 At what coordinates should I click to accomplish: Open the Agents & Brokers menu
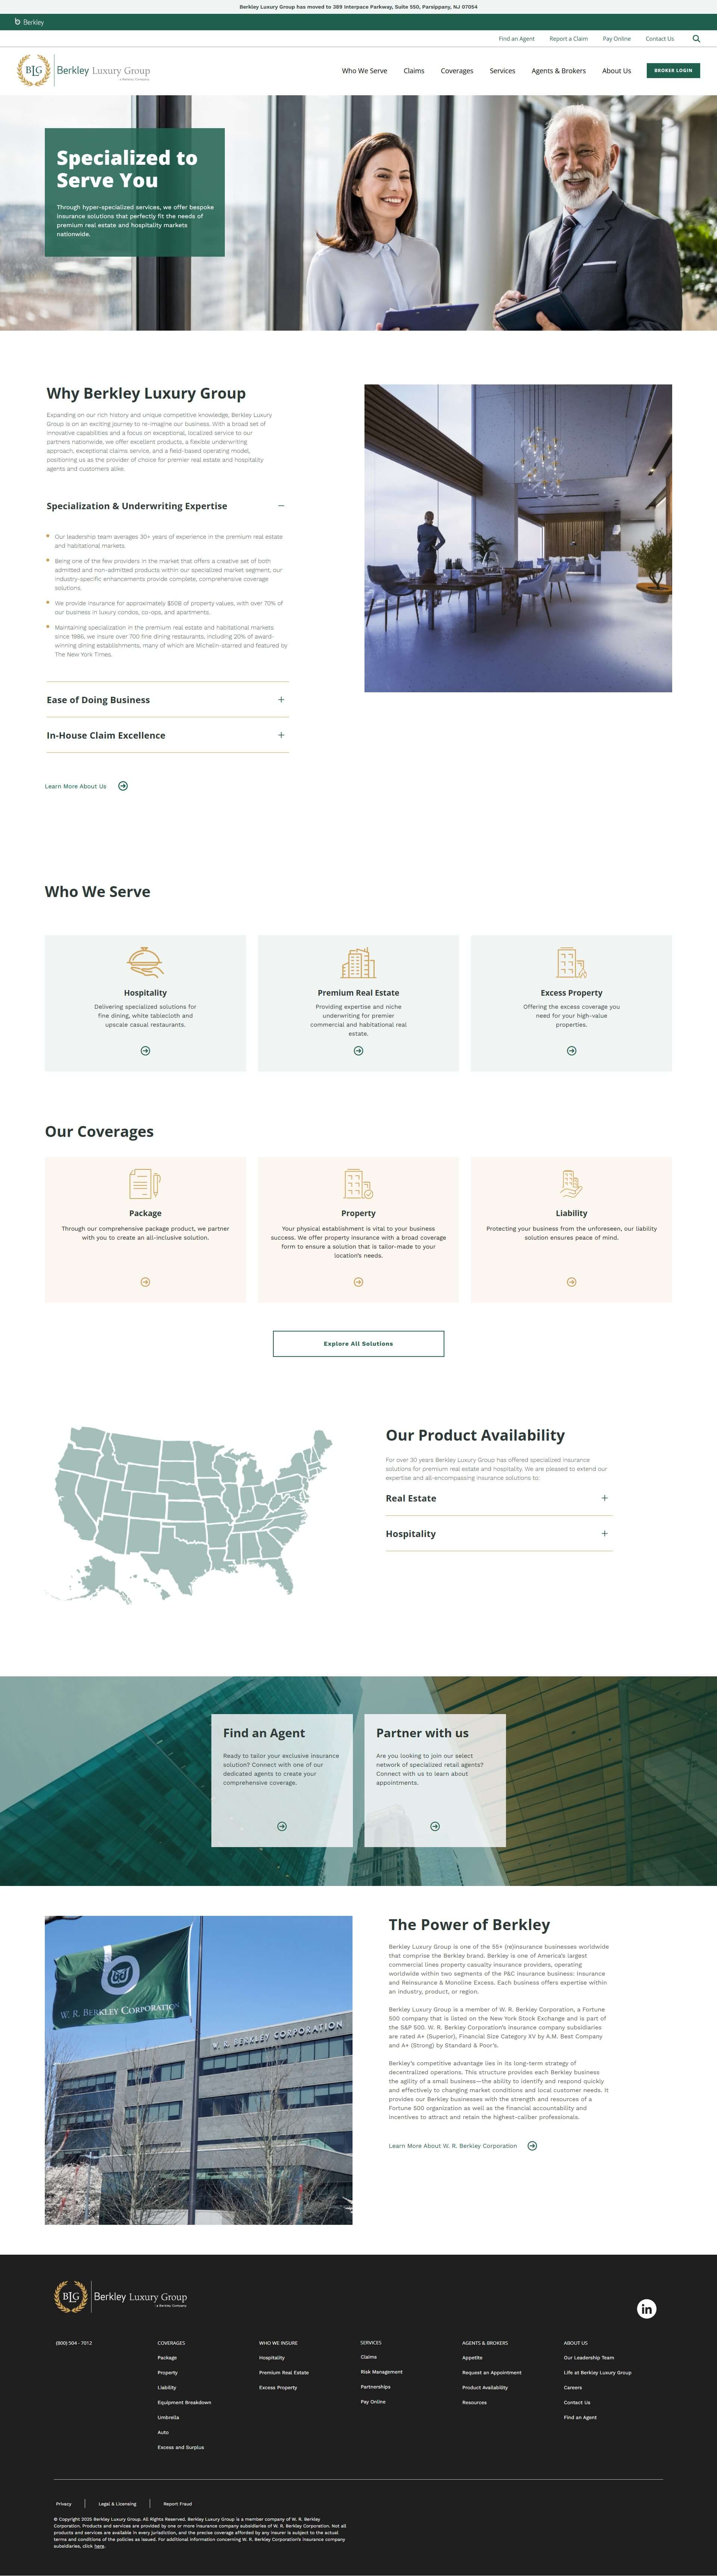coord(558,71)
